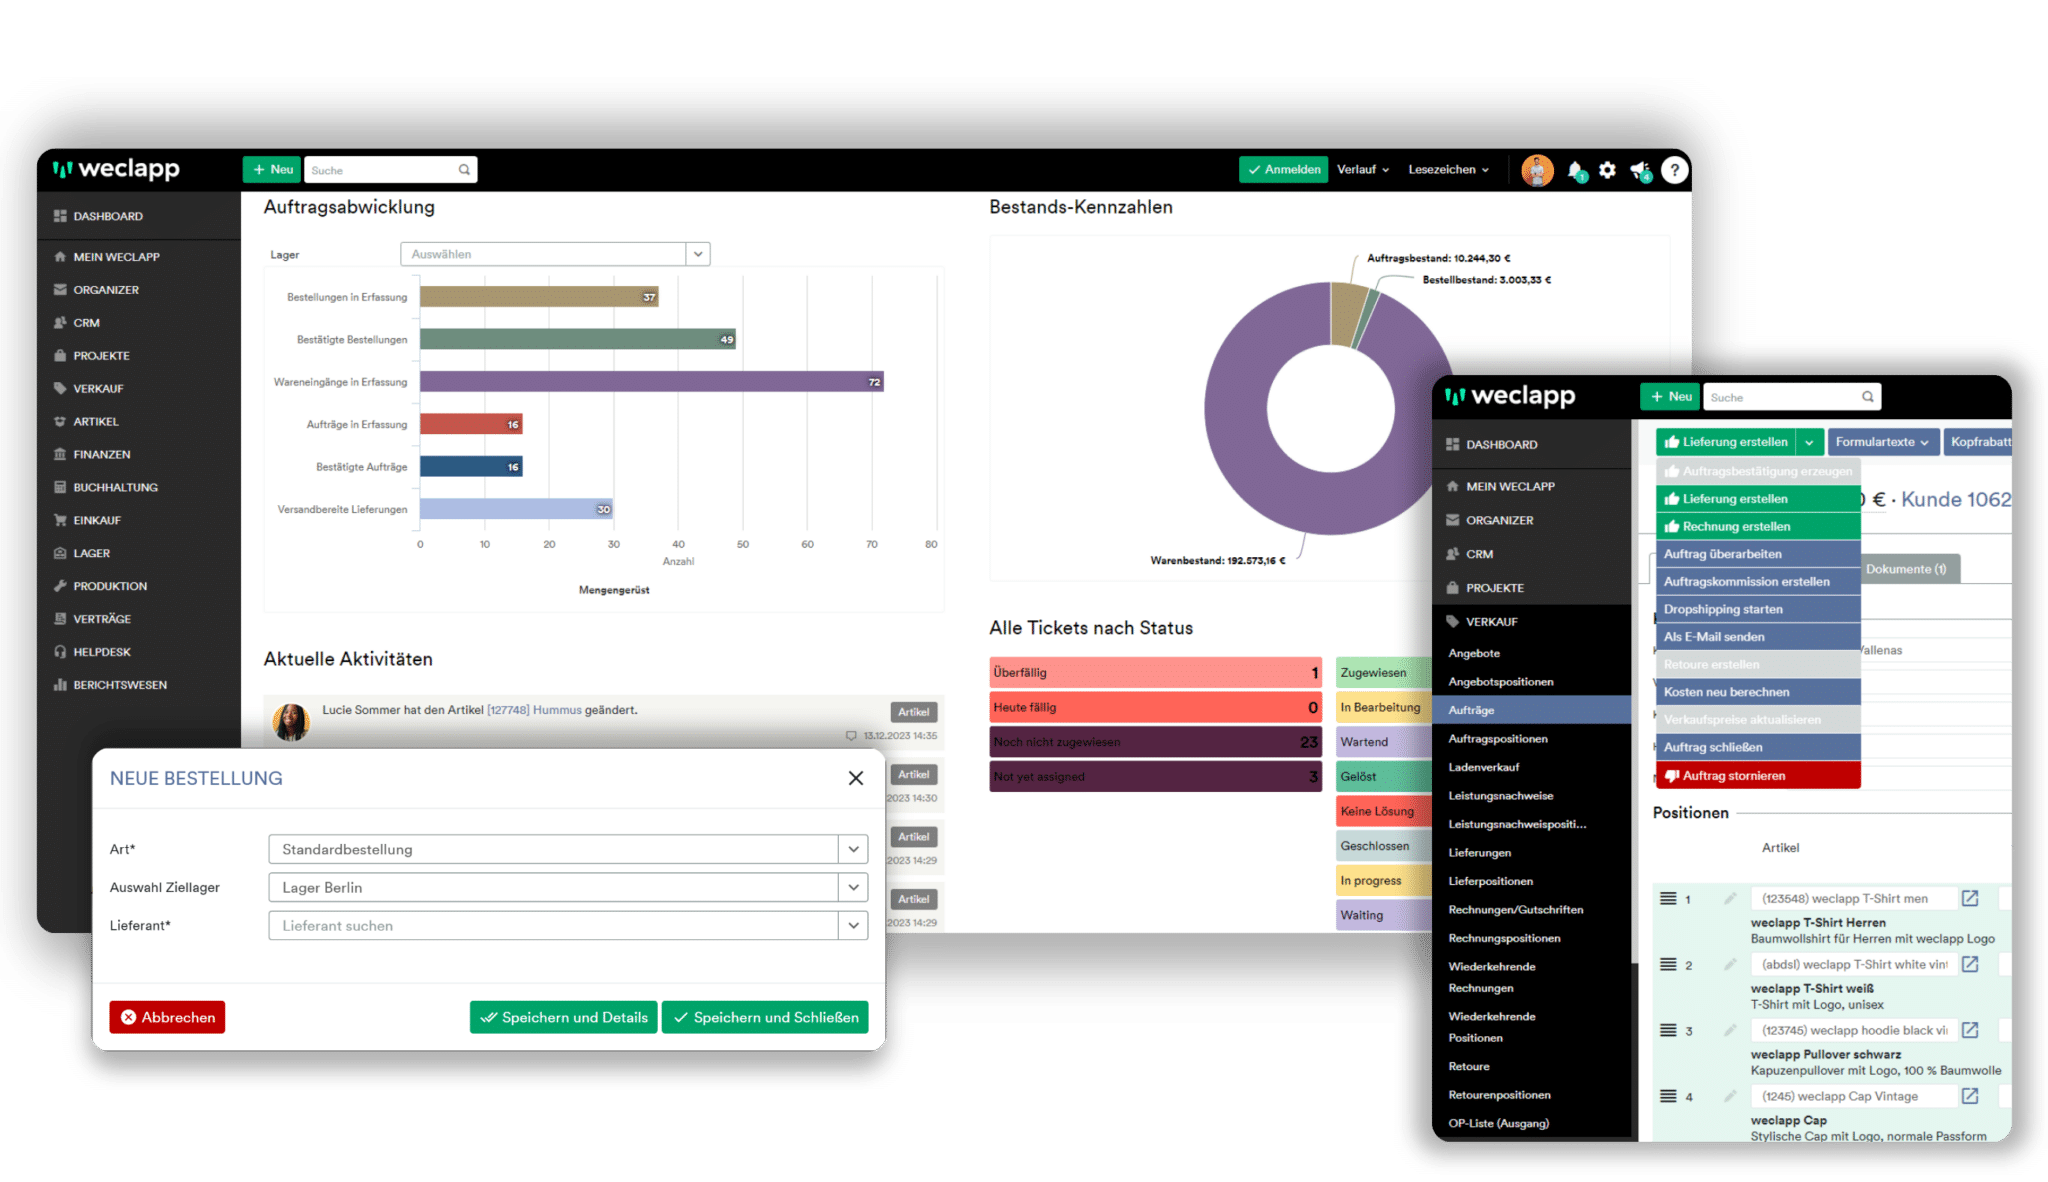Click the Abbrechen button
The width and height of the screenshot is (2048, 1182).
point(167,1017)
